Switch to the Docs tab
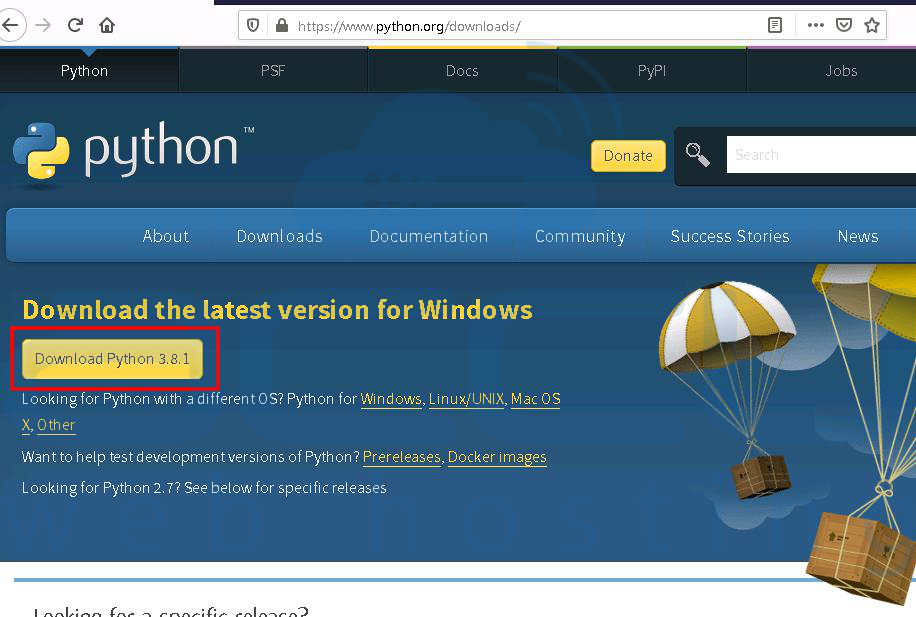 462,70
